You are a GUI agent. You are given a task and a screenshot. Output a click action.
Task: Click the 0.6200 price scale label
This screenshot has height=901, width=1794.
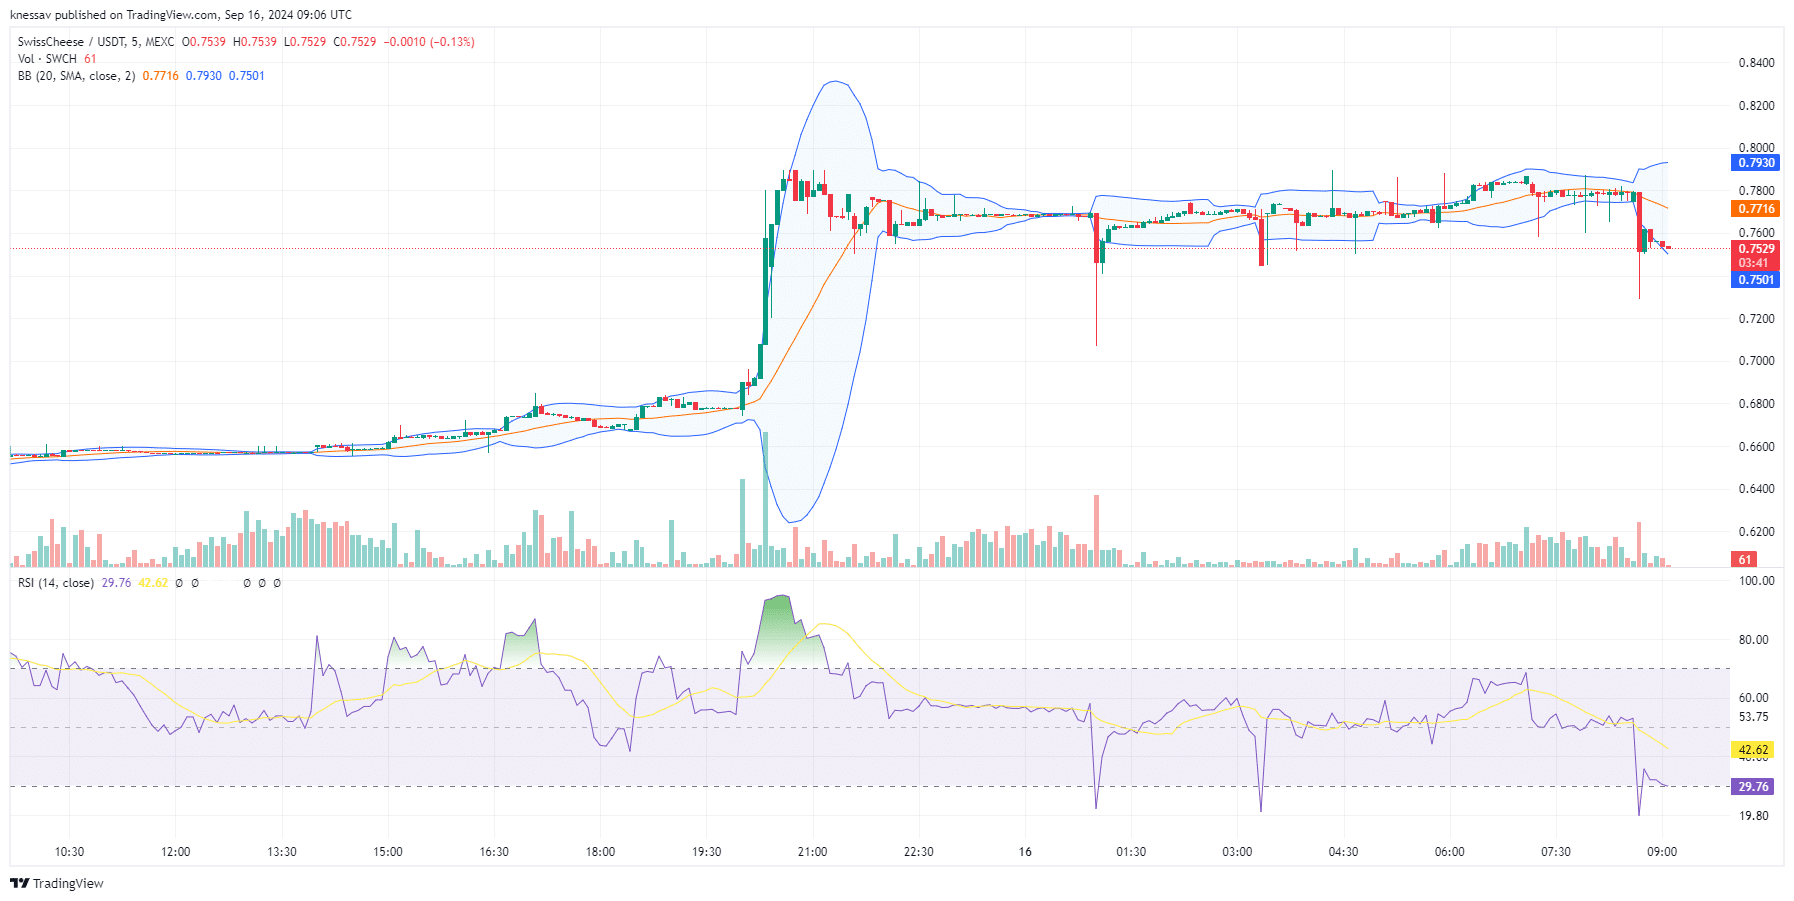1756,532
